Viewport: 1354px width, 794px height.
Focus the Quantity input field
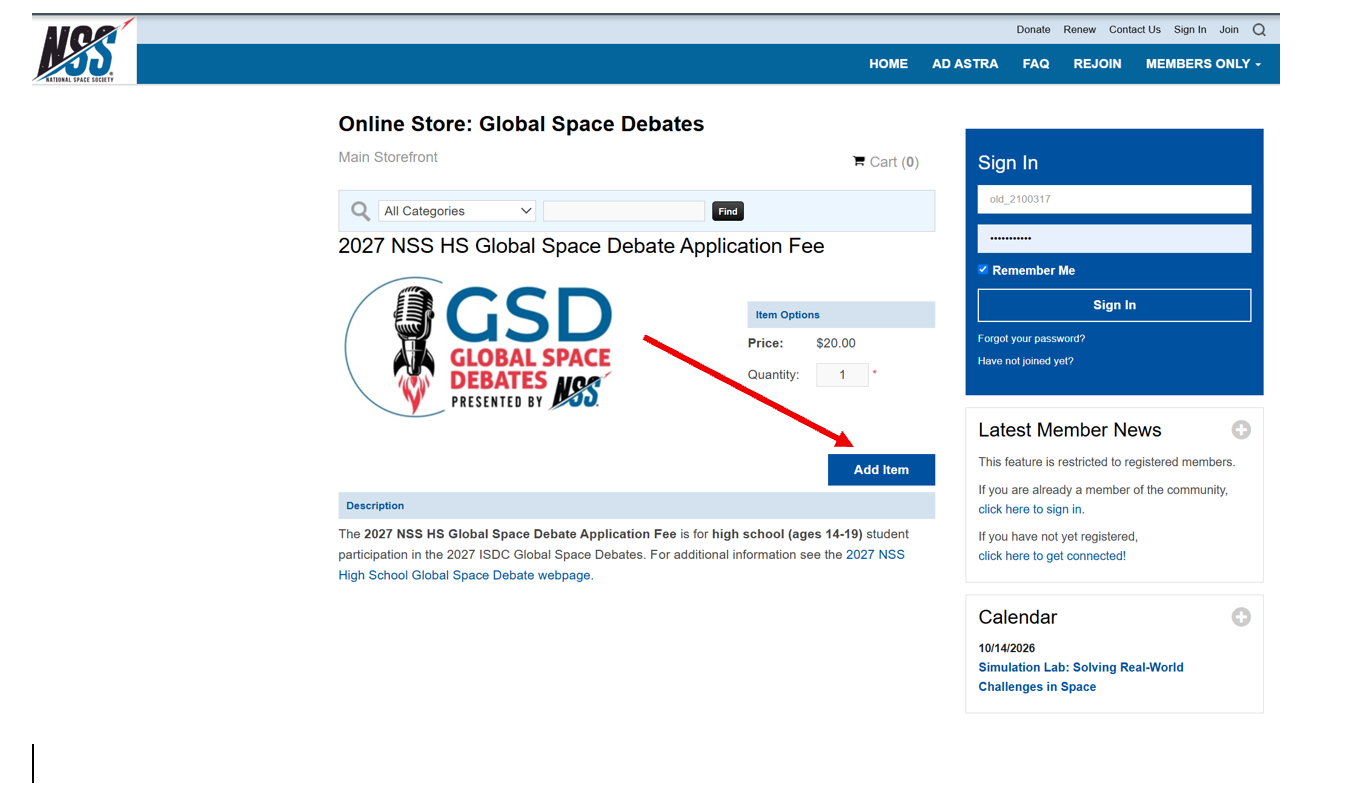pyautogui.click(x=842, y=375)
